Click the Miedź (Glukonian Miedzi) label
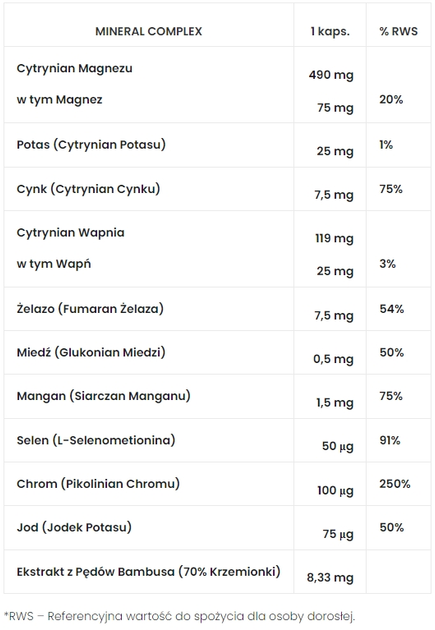This screenshot has width=435, height=630. [x=91, y=353]
